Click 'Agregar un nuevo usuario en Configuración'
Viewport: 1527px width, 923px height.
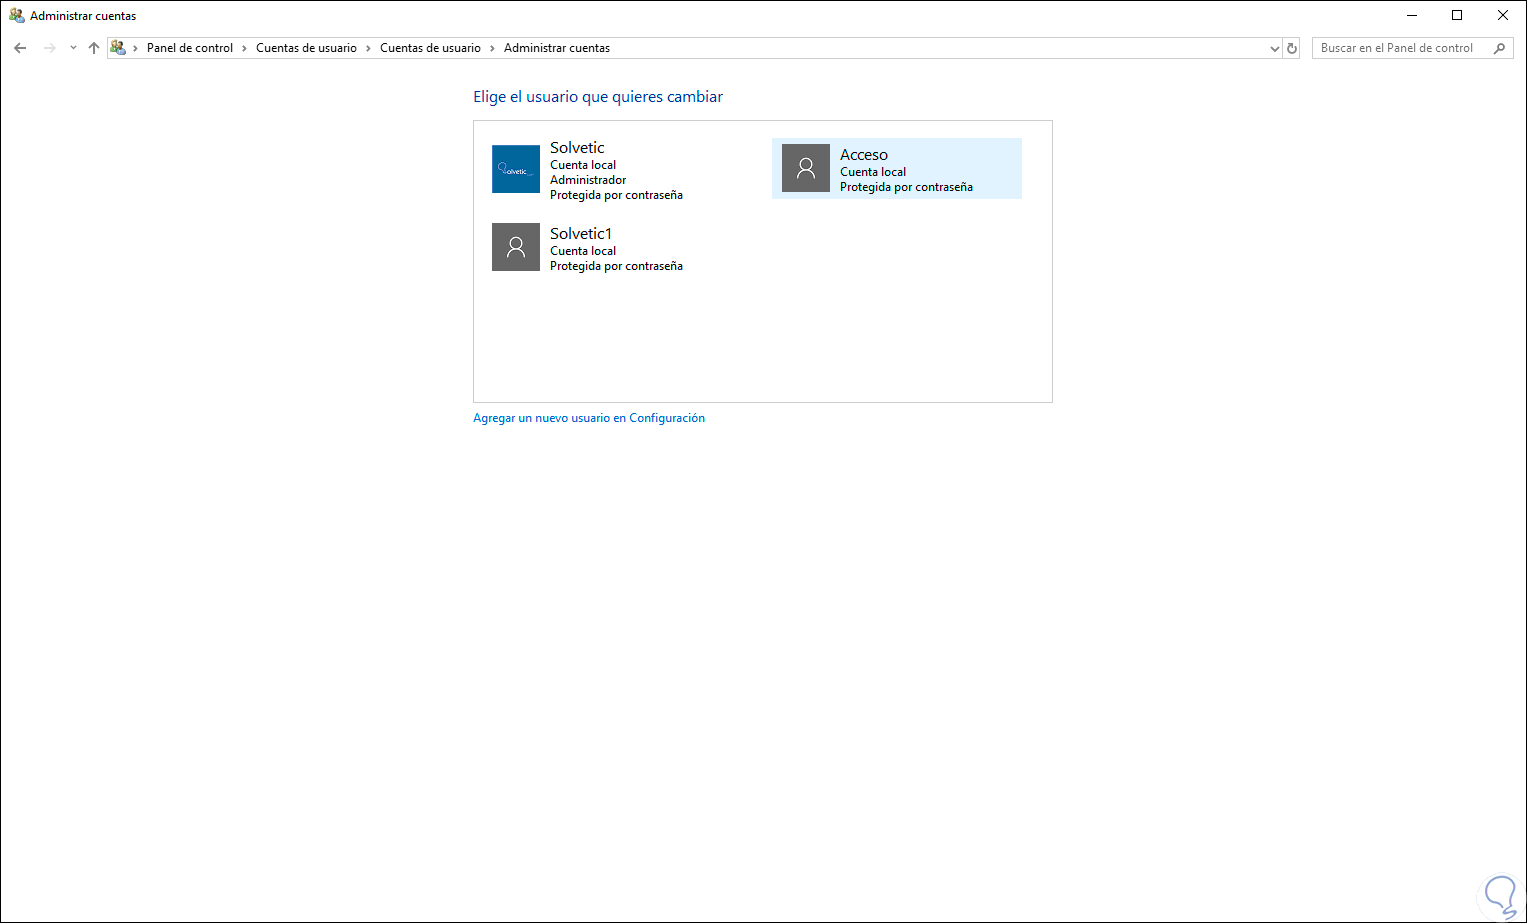tap(589, 418)
